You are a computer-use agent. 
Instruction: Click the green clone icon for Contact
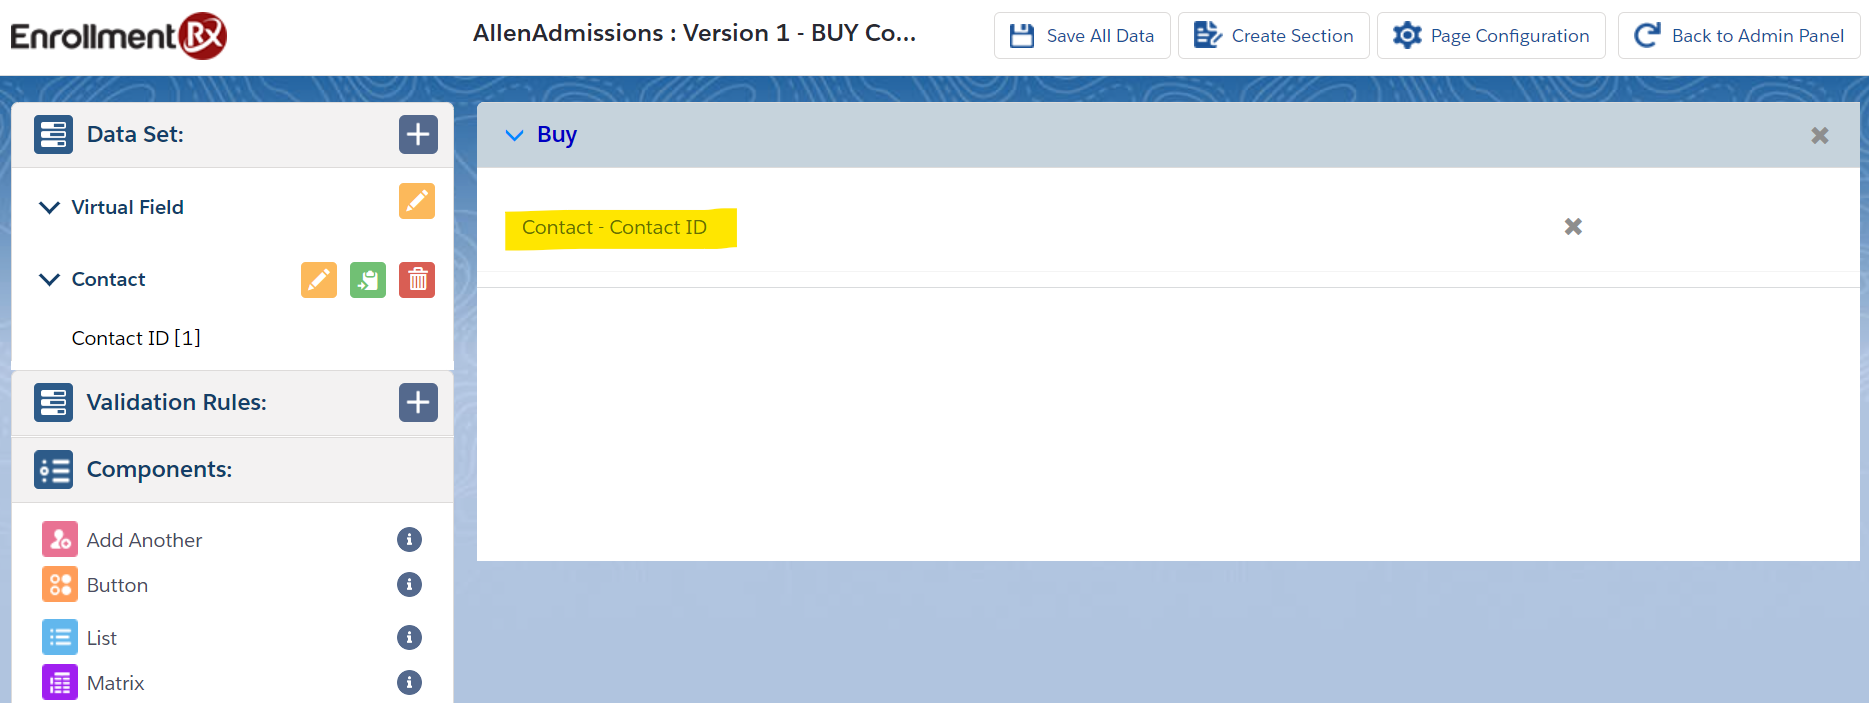[368, 280]
